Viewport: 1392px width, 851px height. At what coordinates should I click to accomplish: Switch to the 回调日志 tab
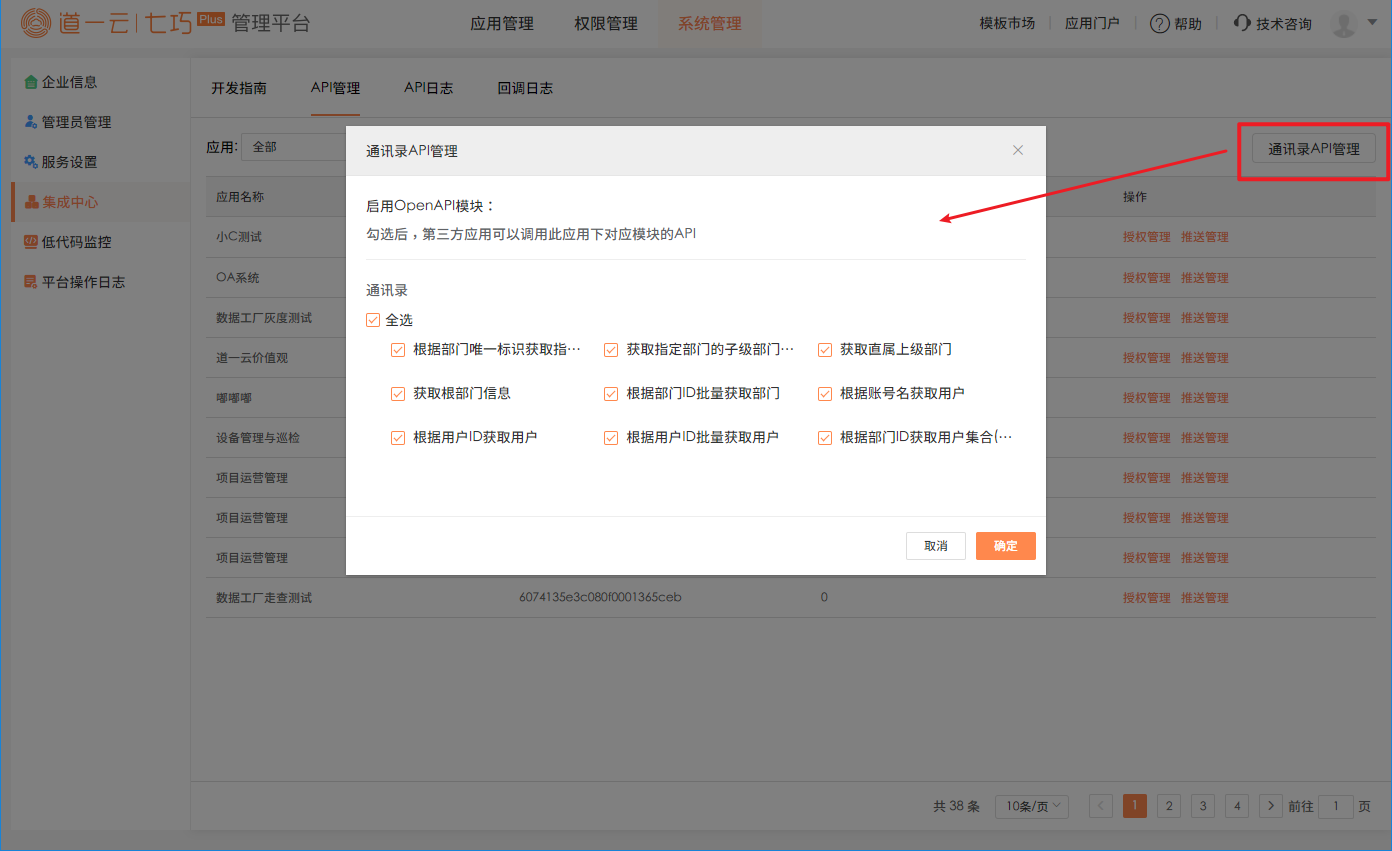[525, 88]
